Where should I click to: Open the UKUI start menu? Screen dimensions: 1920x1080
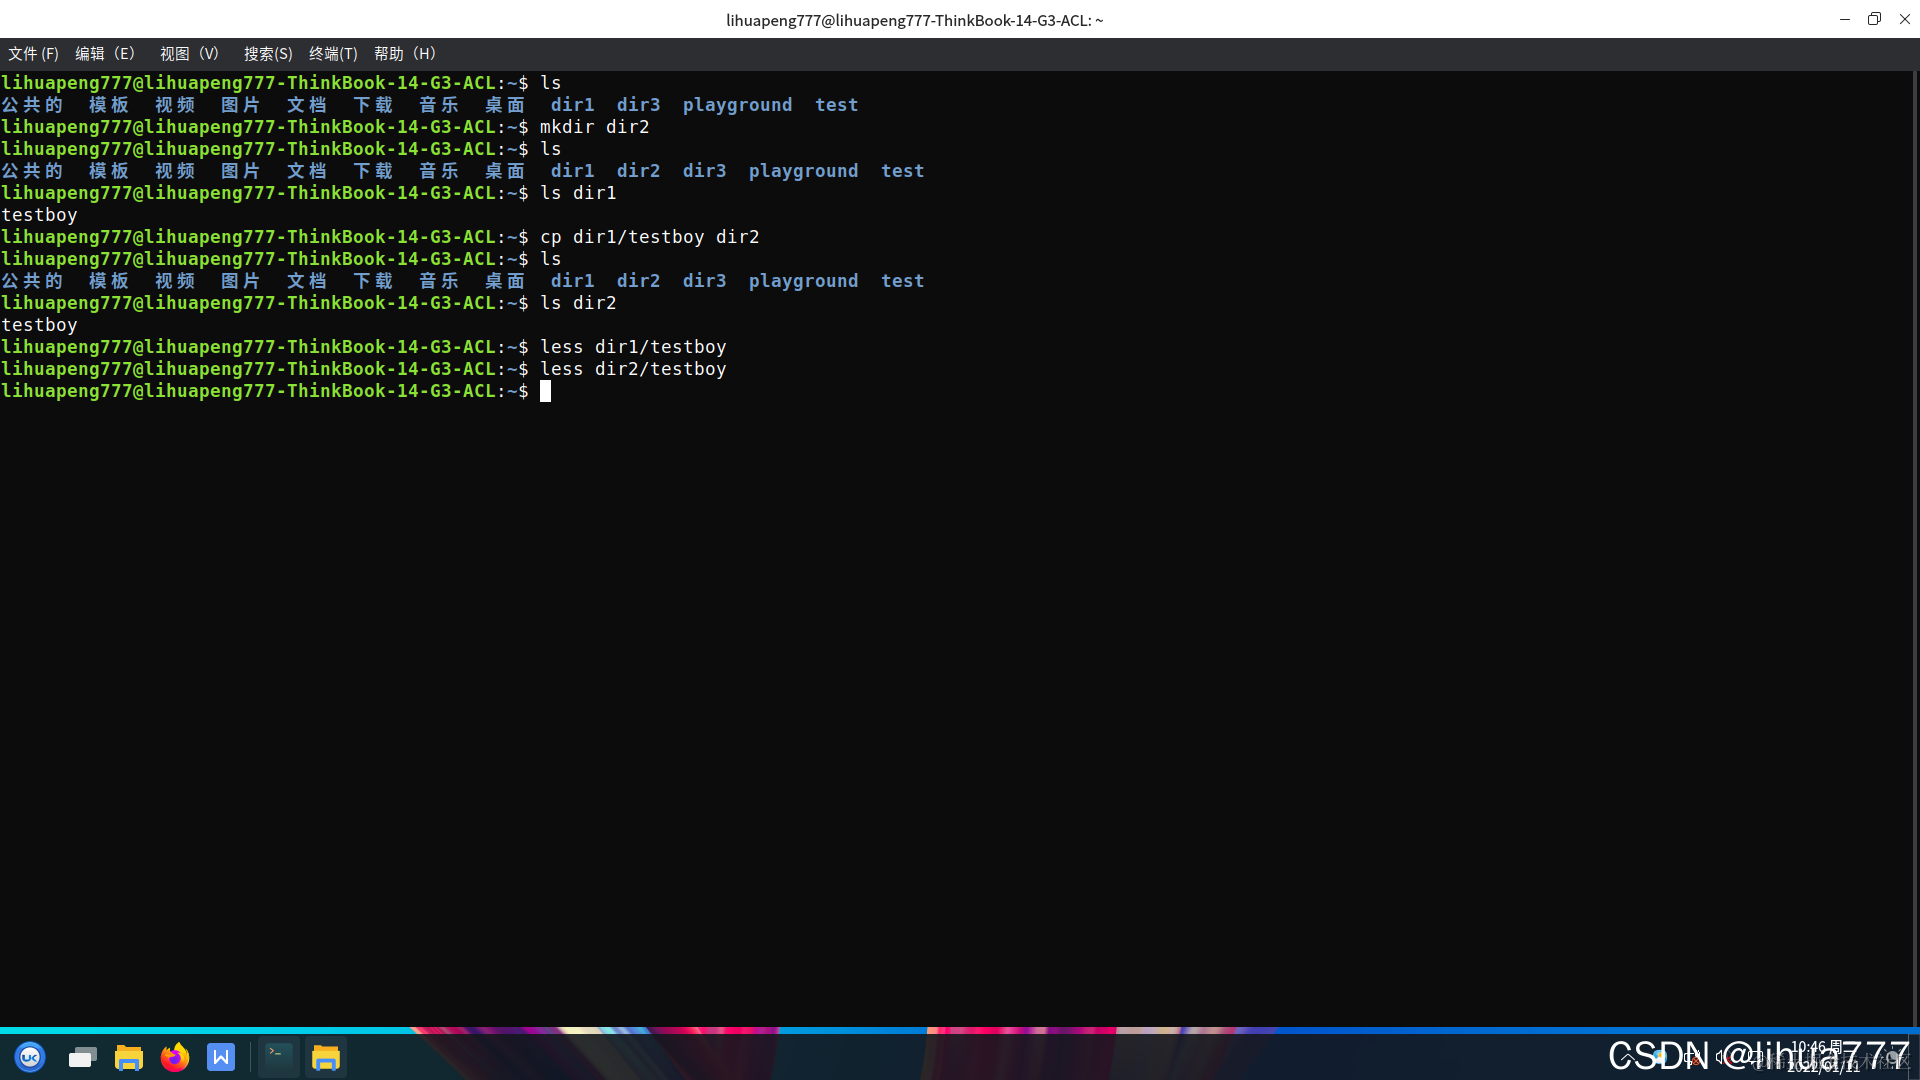pyautogui.click(x=30, y=1057)
